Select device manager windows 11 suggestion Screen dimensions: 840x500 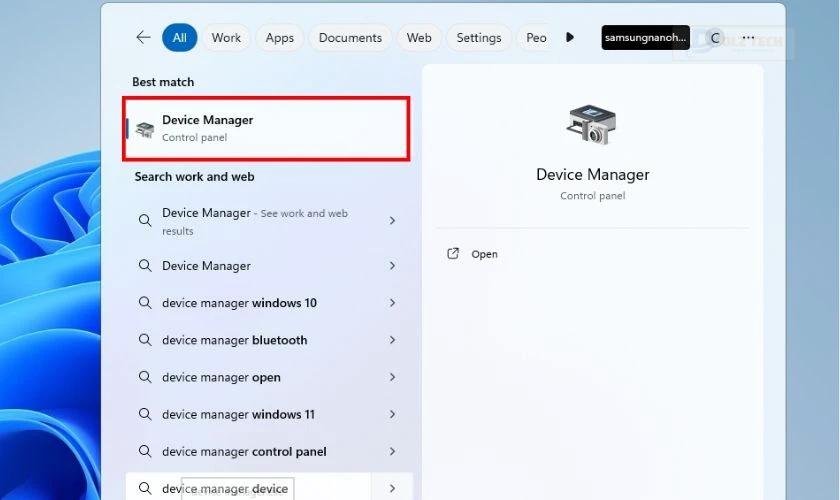coord(238,414)
